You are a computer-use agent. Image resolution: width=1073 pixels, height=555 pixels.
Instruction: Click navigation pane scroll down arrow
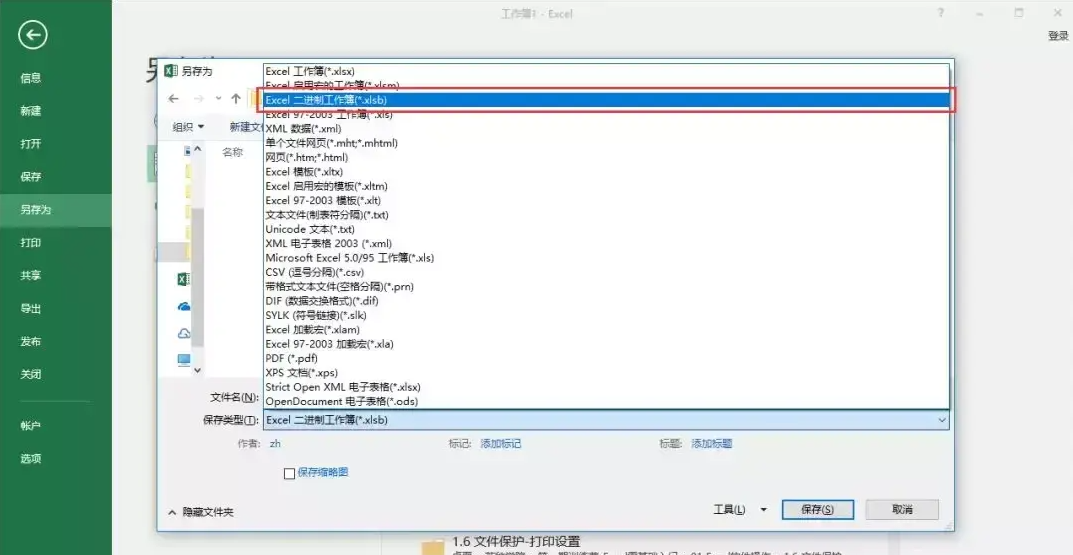pos(198,370)
